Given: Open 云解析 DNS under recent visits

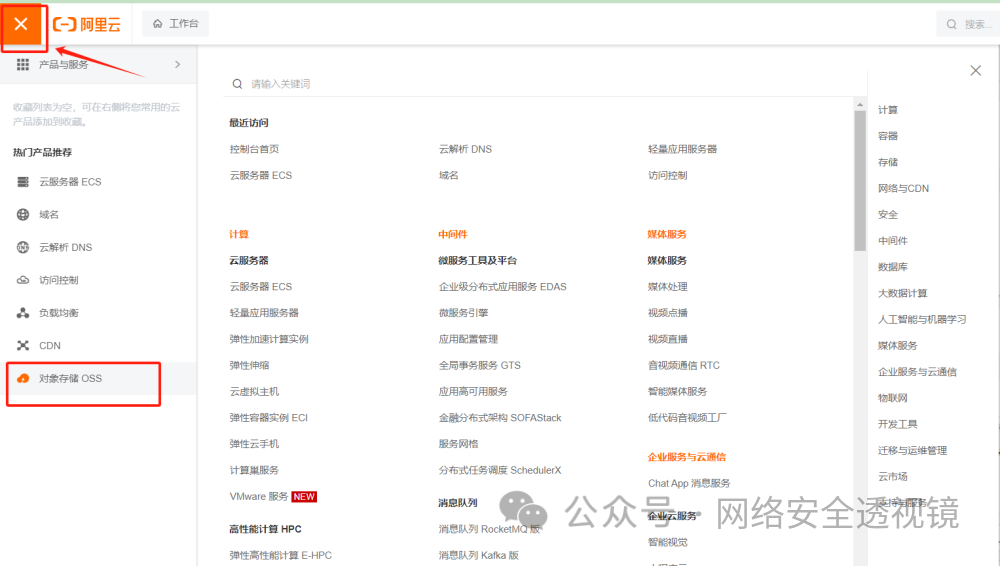Looking at the screenshot, I should pos(466,149).
